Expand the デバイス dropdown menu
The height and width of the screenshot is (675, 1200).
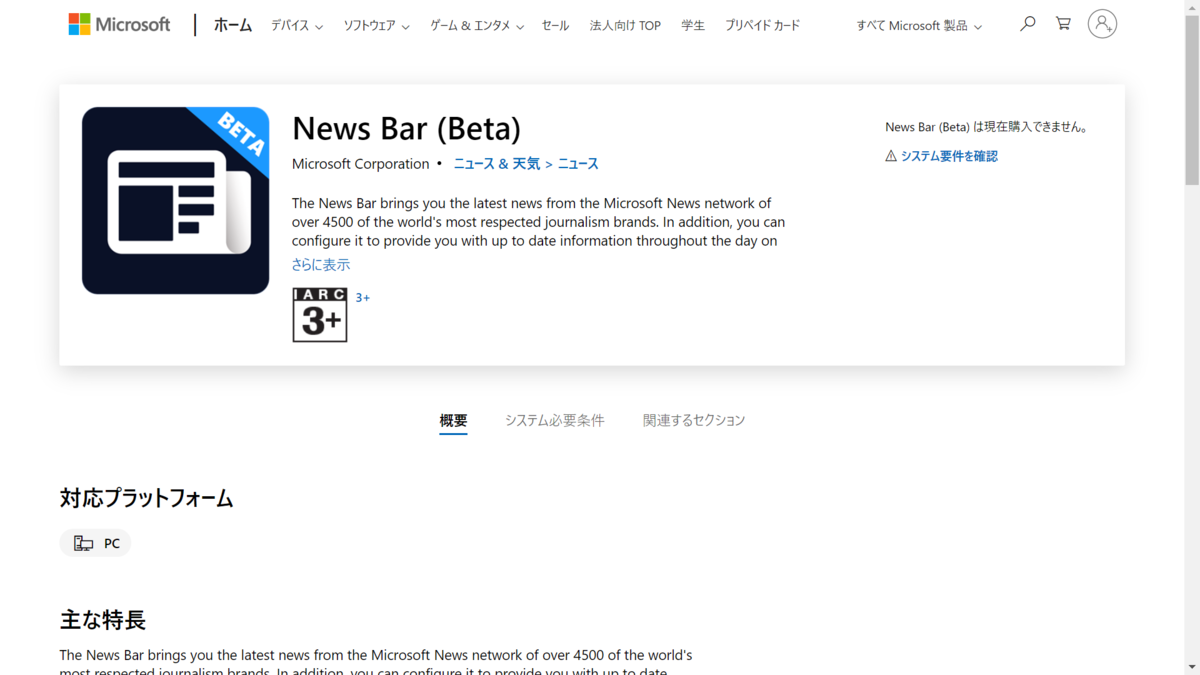click(x=296, y=26)
